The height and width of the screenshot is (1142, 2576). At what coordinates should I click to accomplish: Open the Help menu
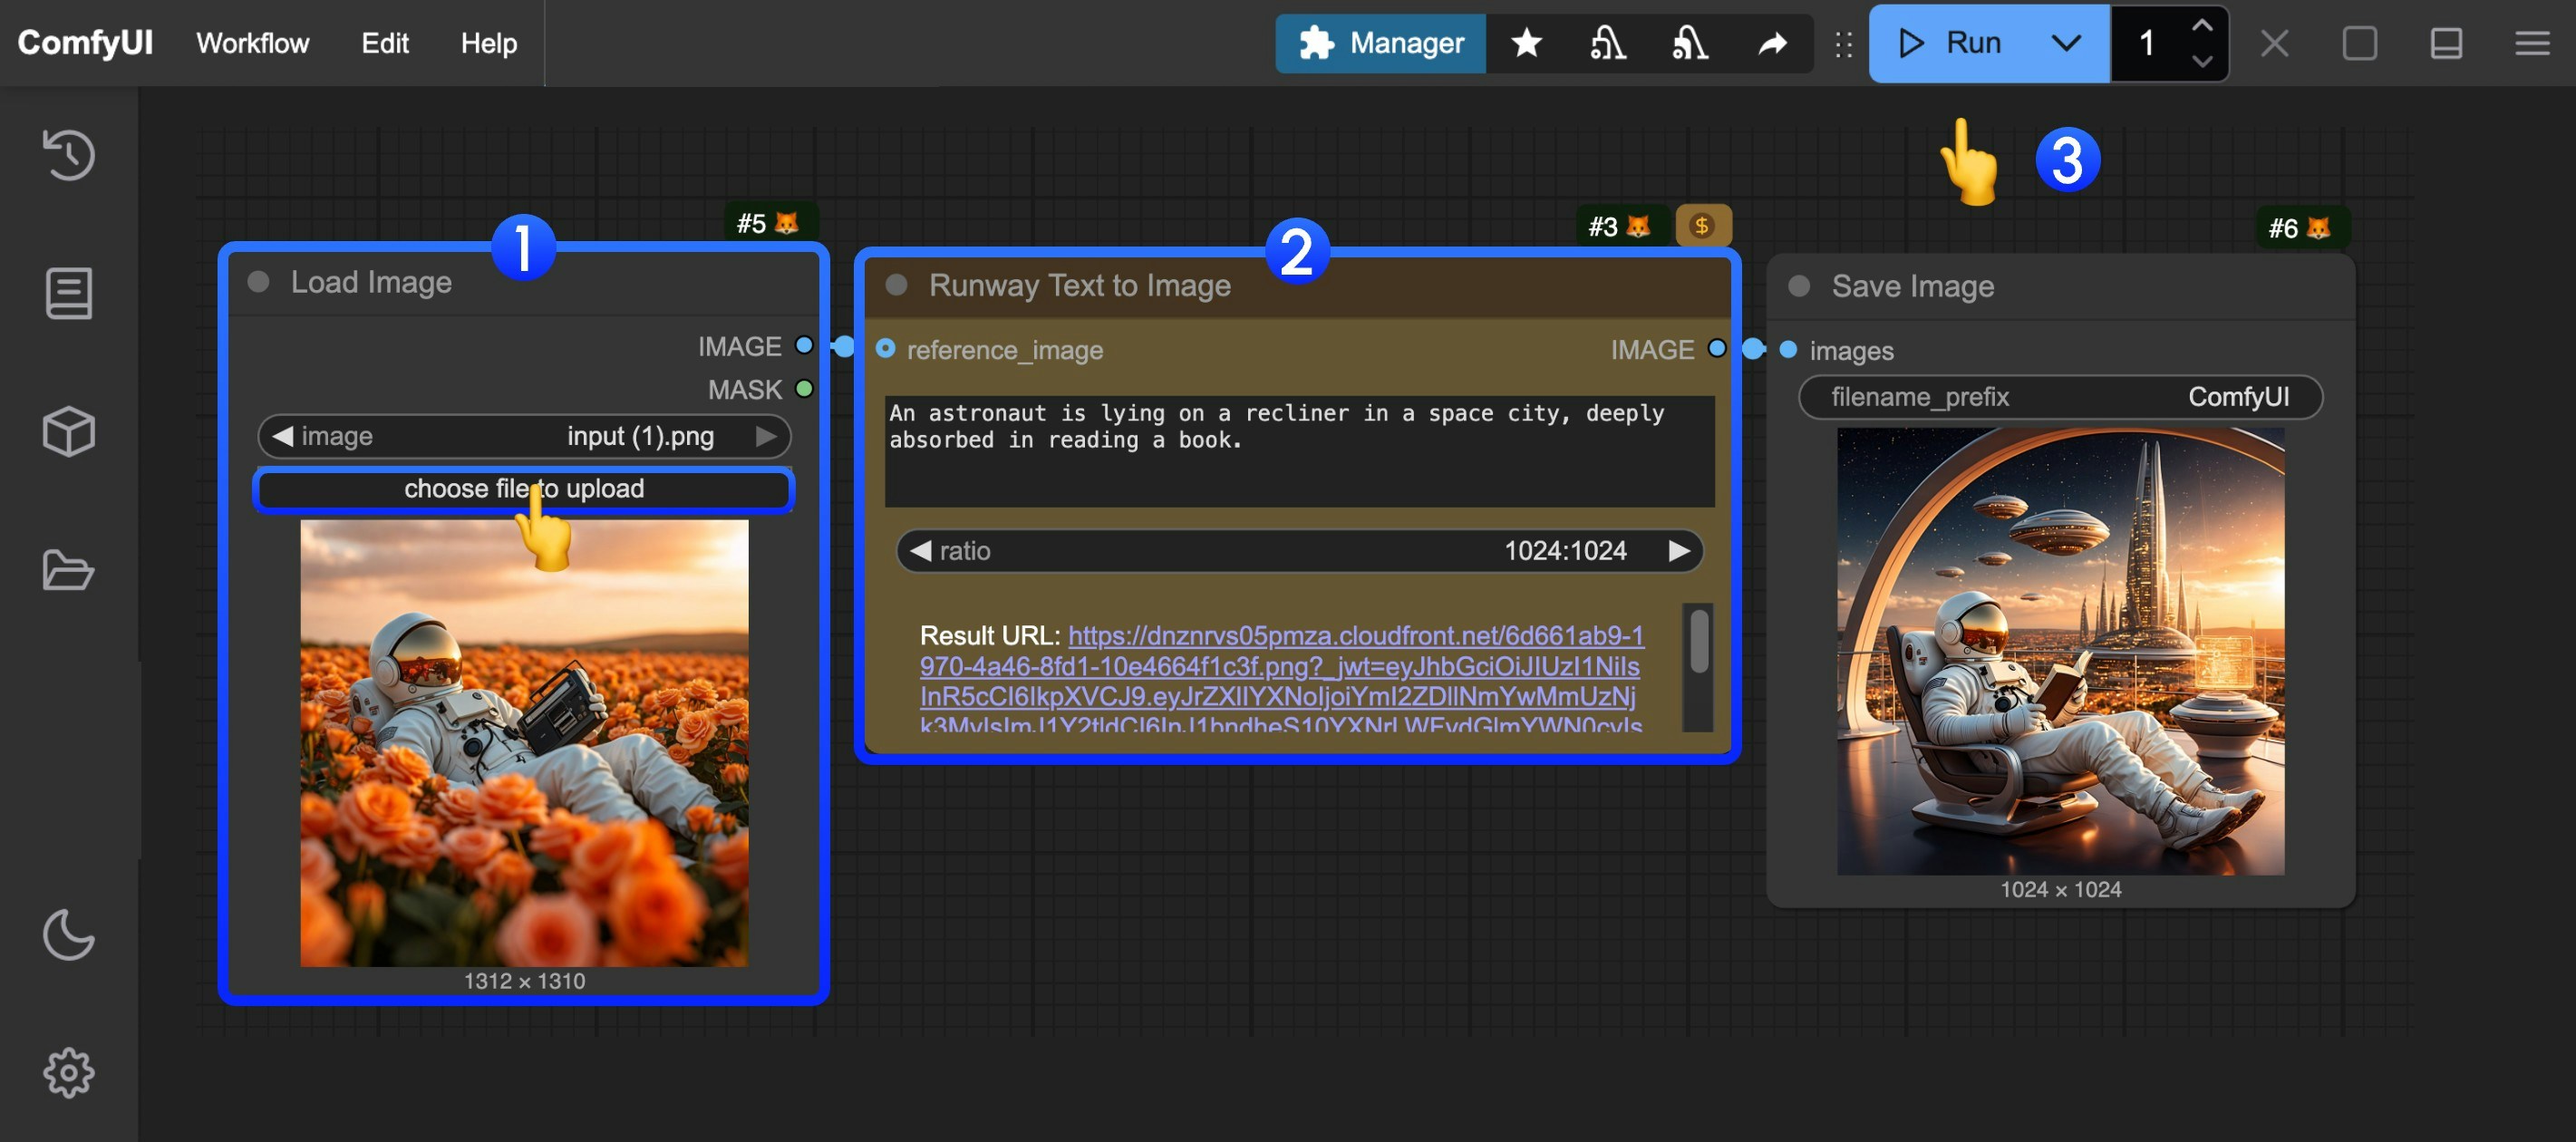(x=488, y=43)
